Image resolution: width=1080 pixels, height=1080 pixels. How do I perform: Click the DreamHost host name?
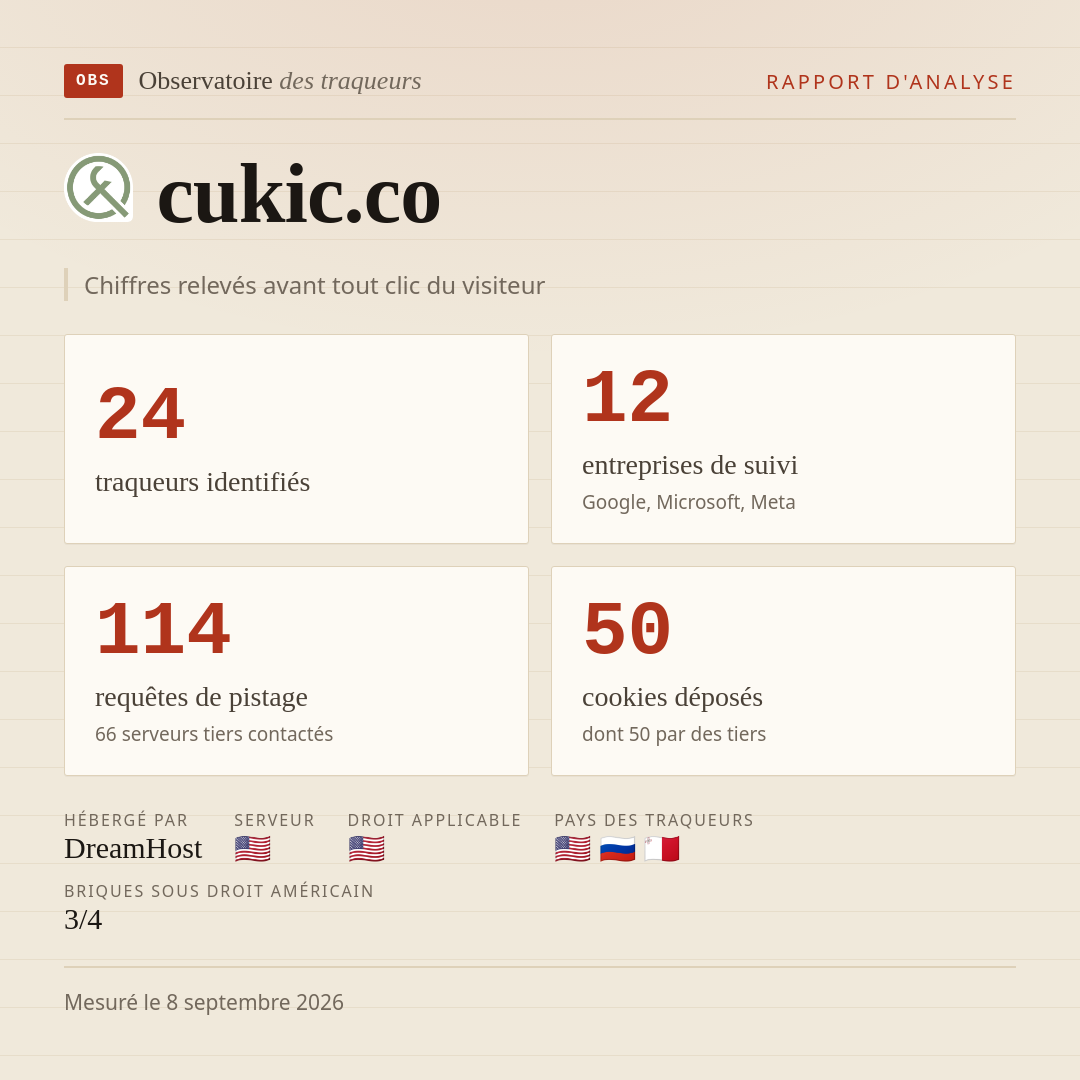pyautogui.click(x=133, y=849)
